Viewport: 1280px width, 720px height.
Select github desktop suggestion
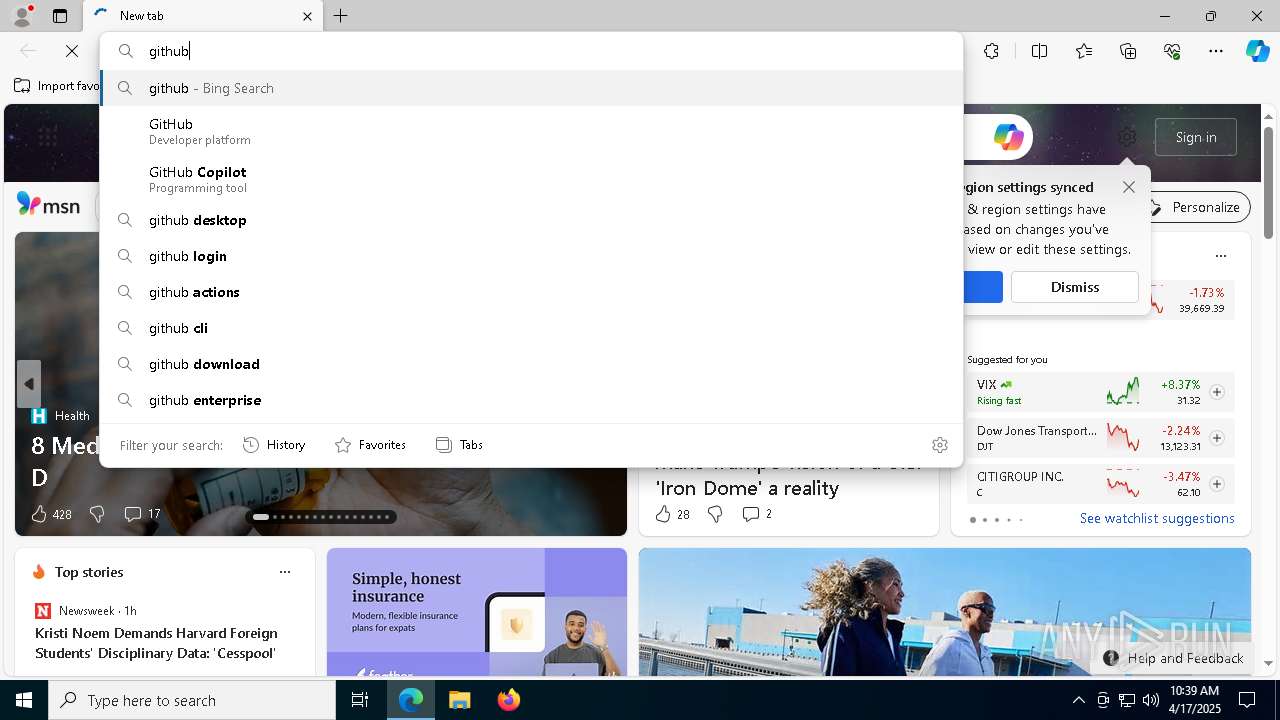pos(531,220)
